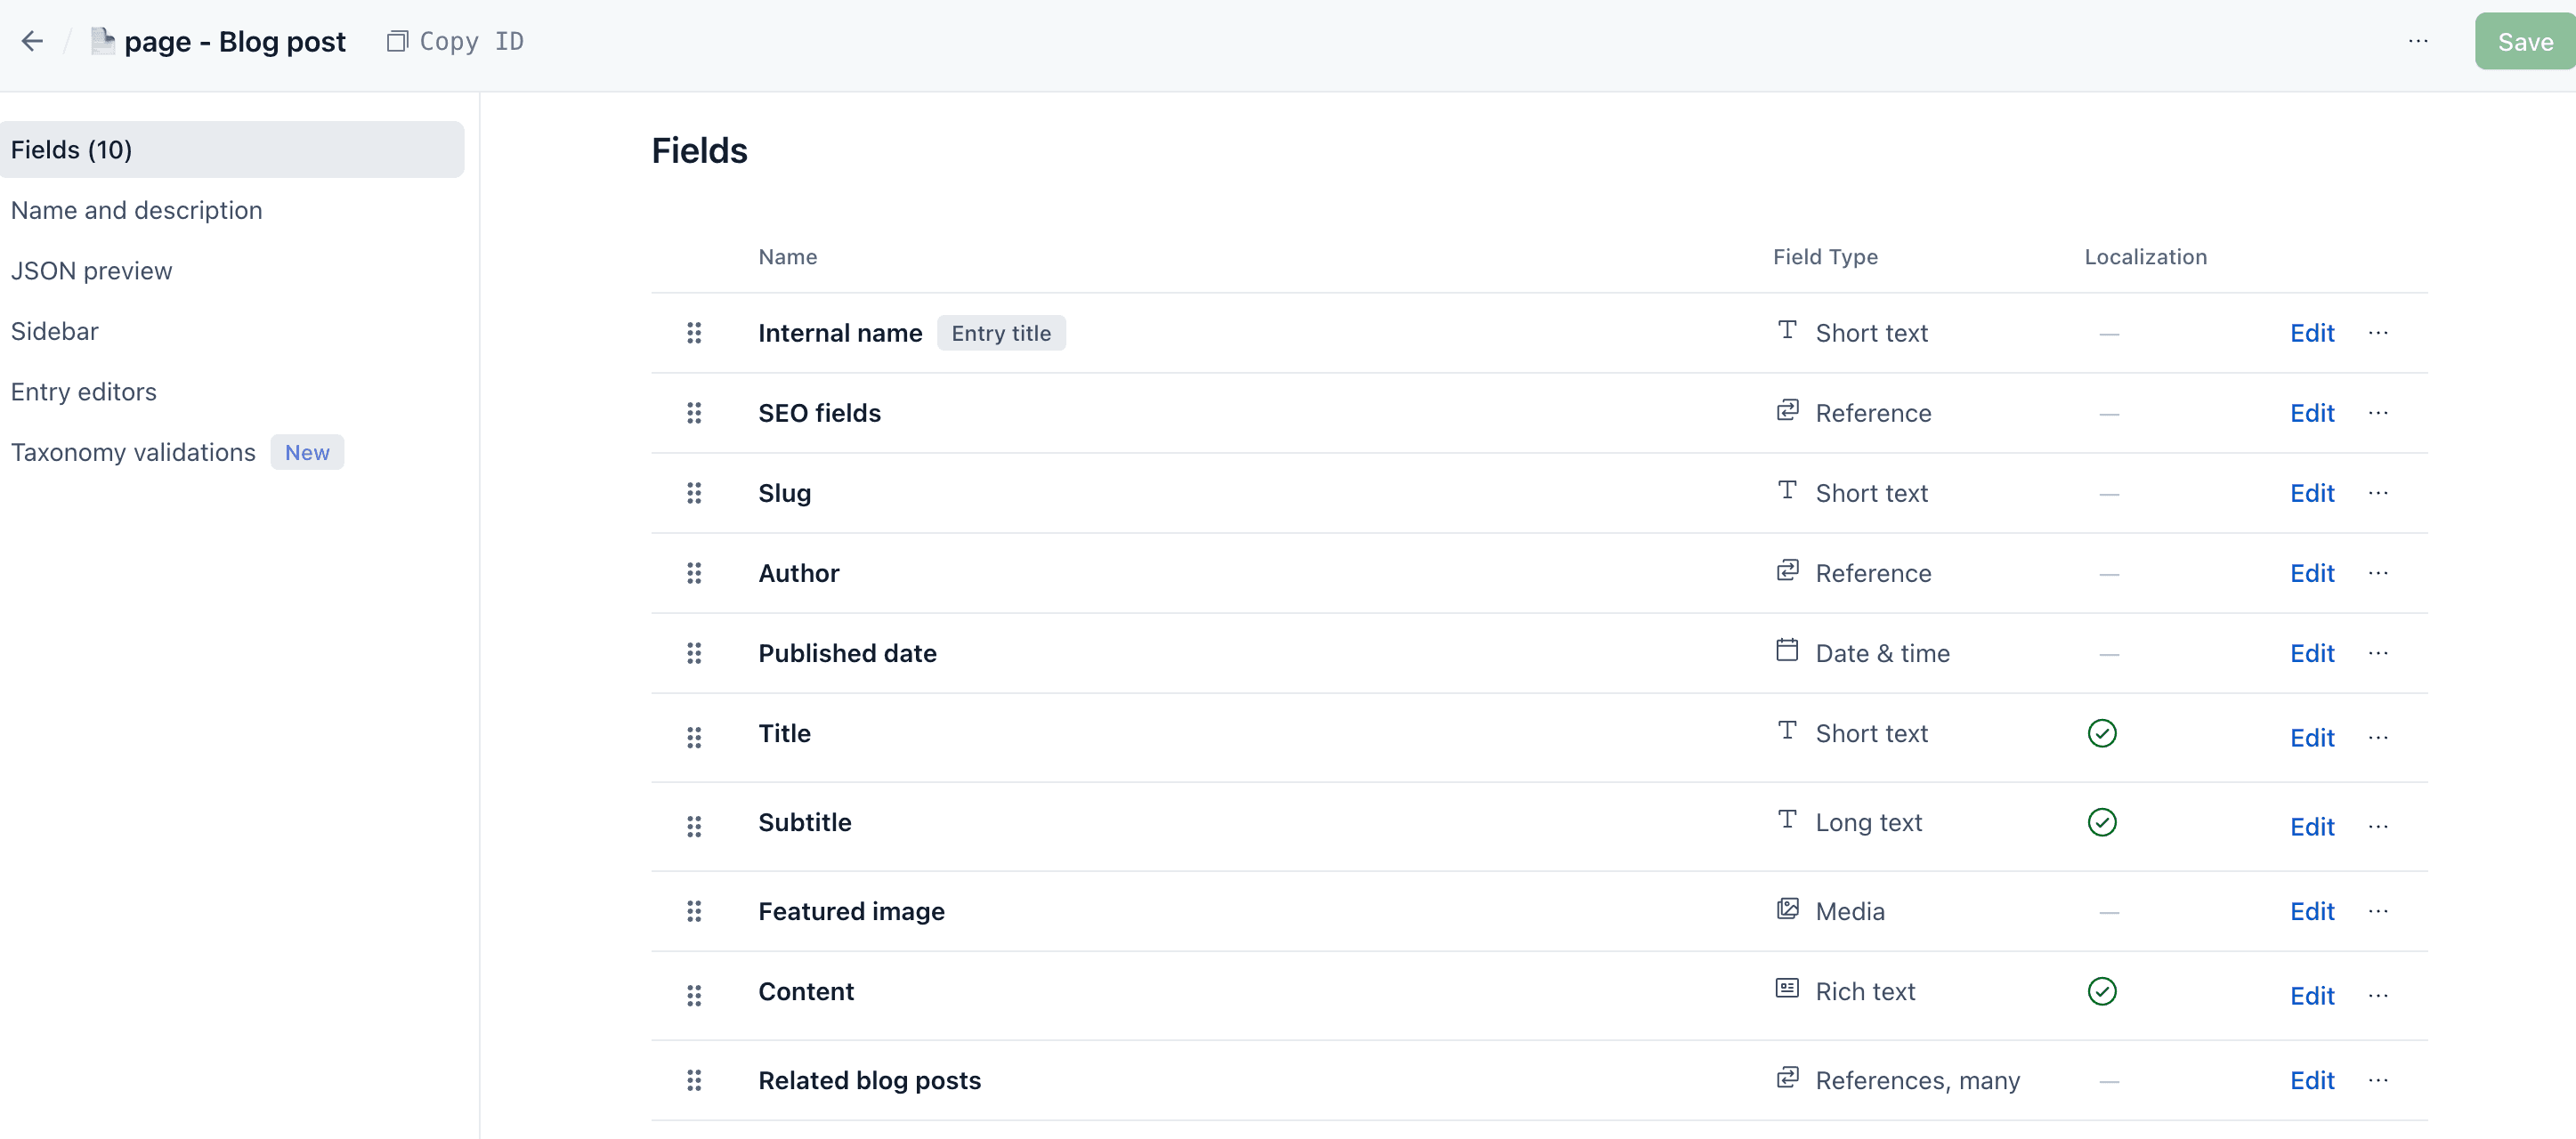This screenshot has height=1139, width=2576.
Task: Grab the Internal name drag handle
Action: click(694, 333)
